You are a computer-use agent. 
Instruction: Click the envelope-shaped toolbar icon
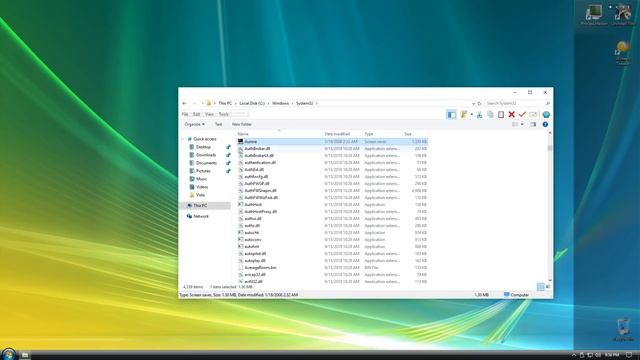(533, 115)
